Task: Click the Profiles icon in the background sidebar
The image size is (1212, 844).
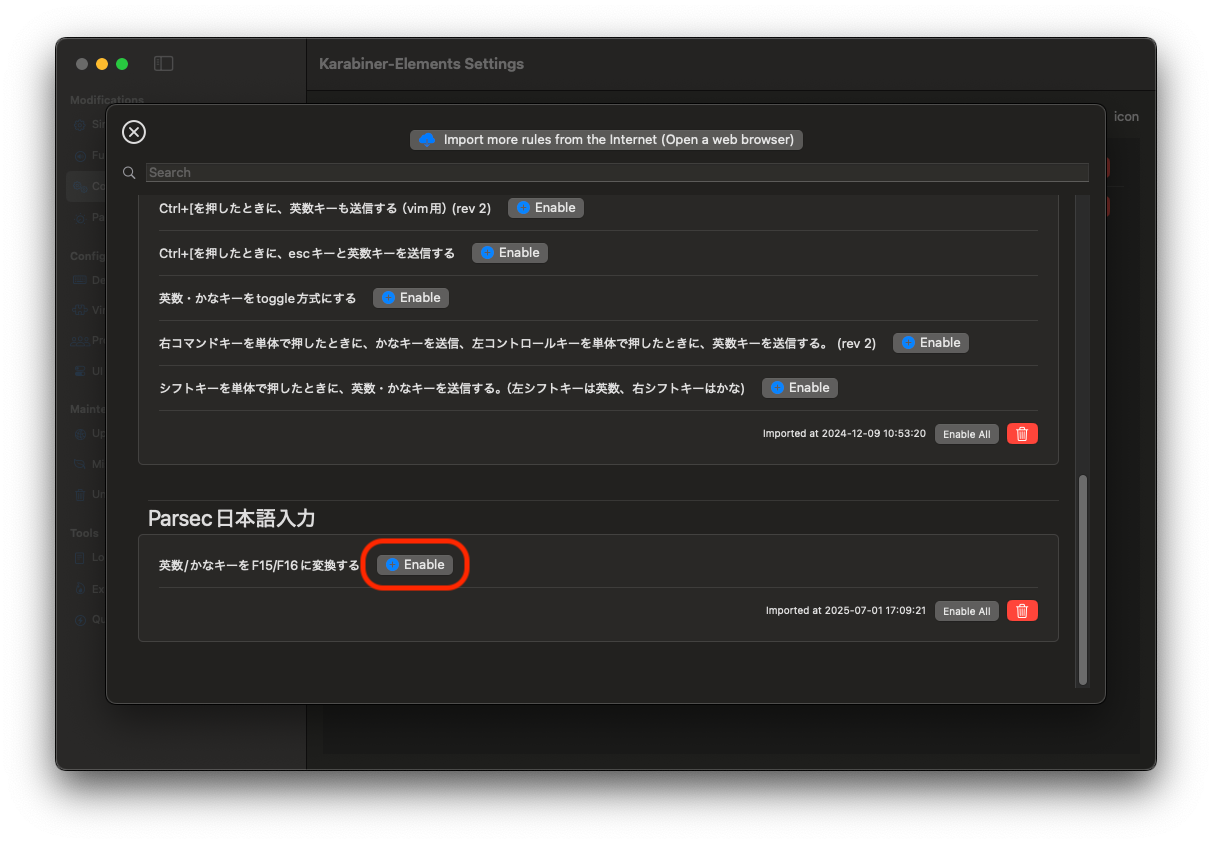Action: pos(80,341)
